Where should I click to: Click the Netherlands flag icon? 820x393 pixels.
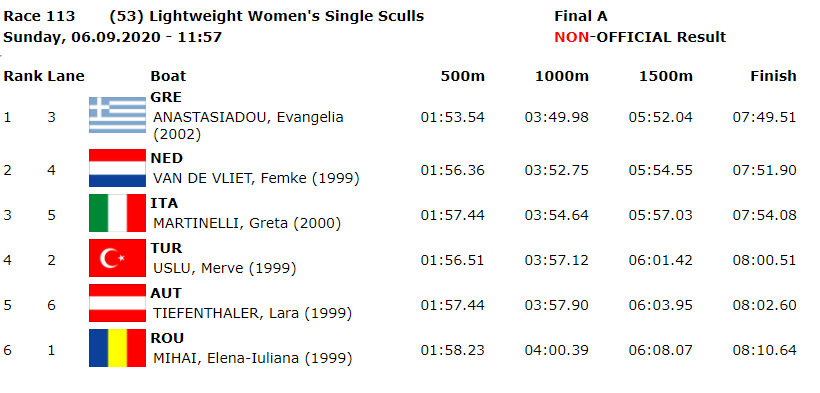(117, 168)
